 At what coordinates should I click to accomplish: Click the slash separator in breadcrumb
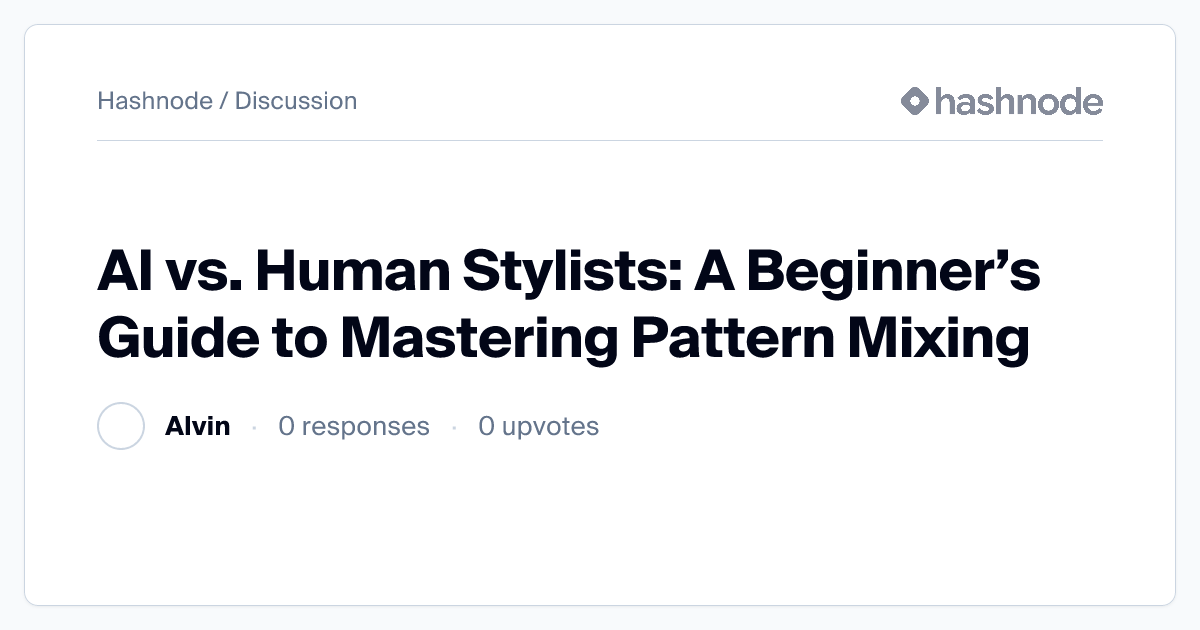click(x=223, y=101)
